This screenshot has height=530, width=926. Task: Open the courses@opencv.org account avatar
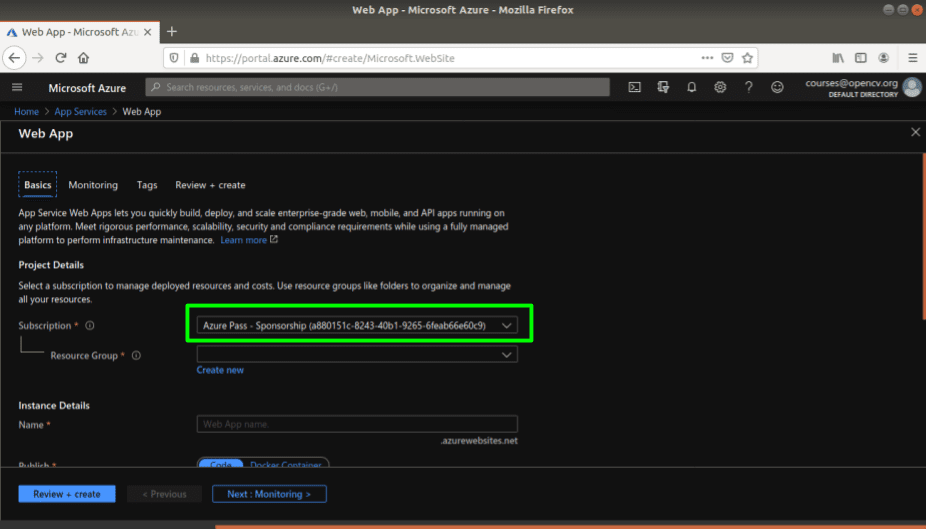pos(912,87)
